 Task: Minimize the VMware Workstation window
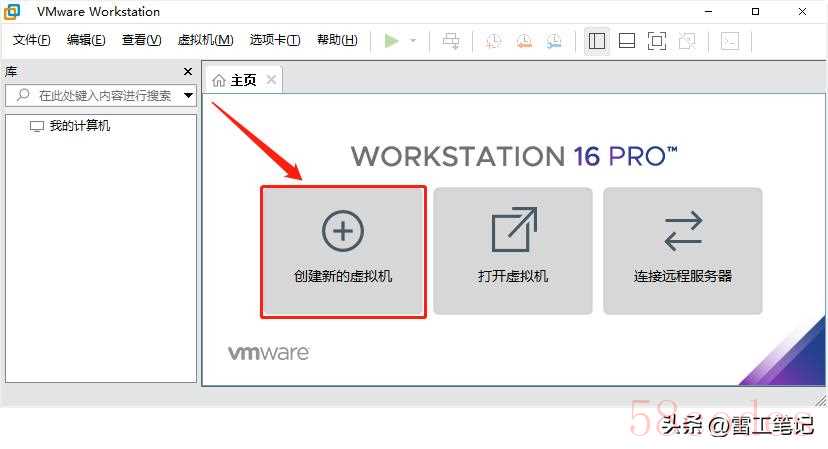708,12
